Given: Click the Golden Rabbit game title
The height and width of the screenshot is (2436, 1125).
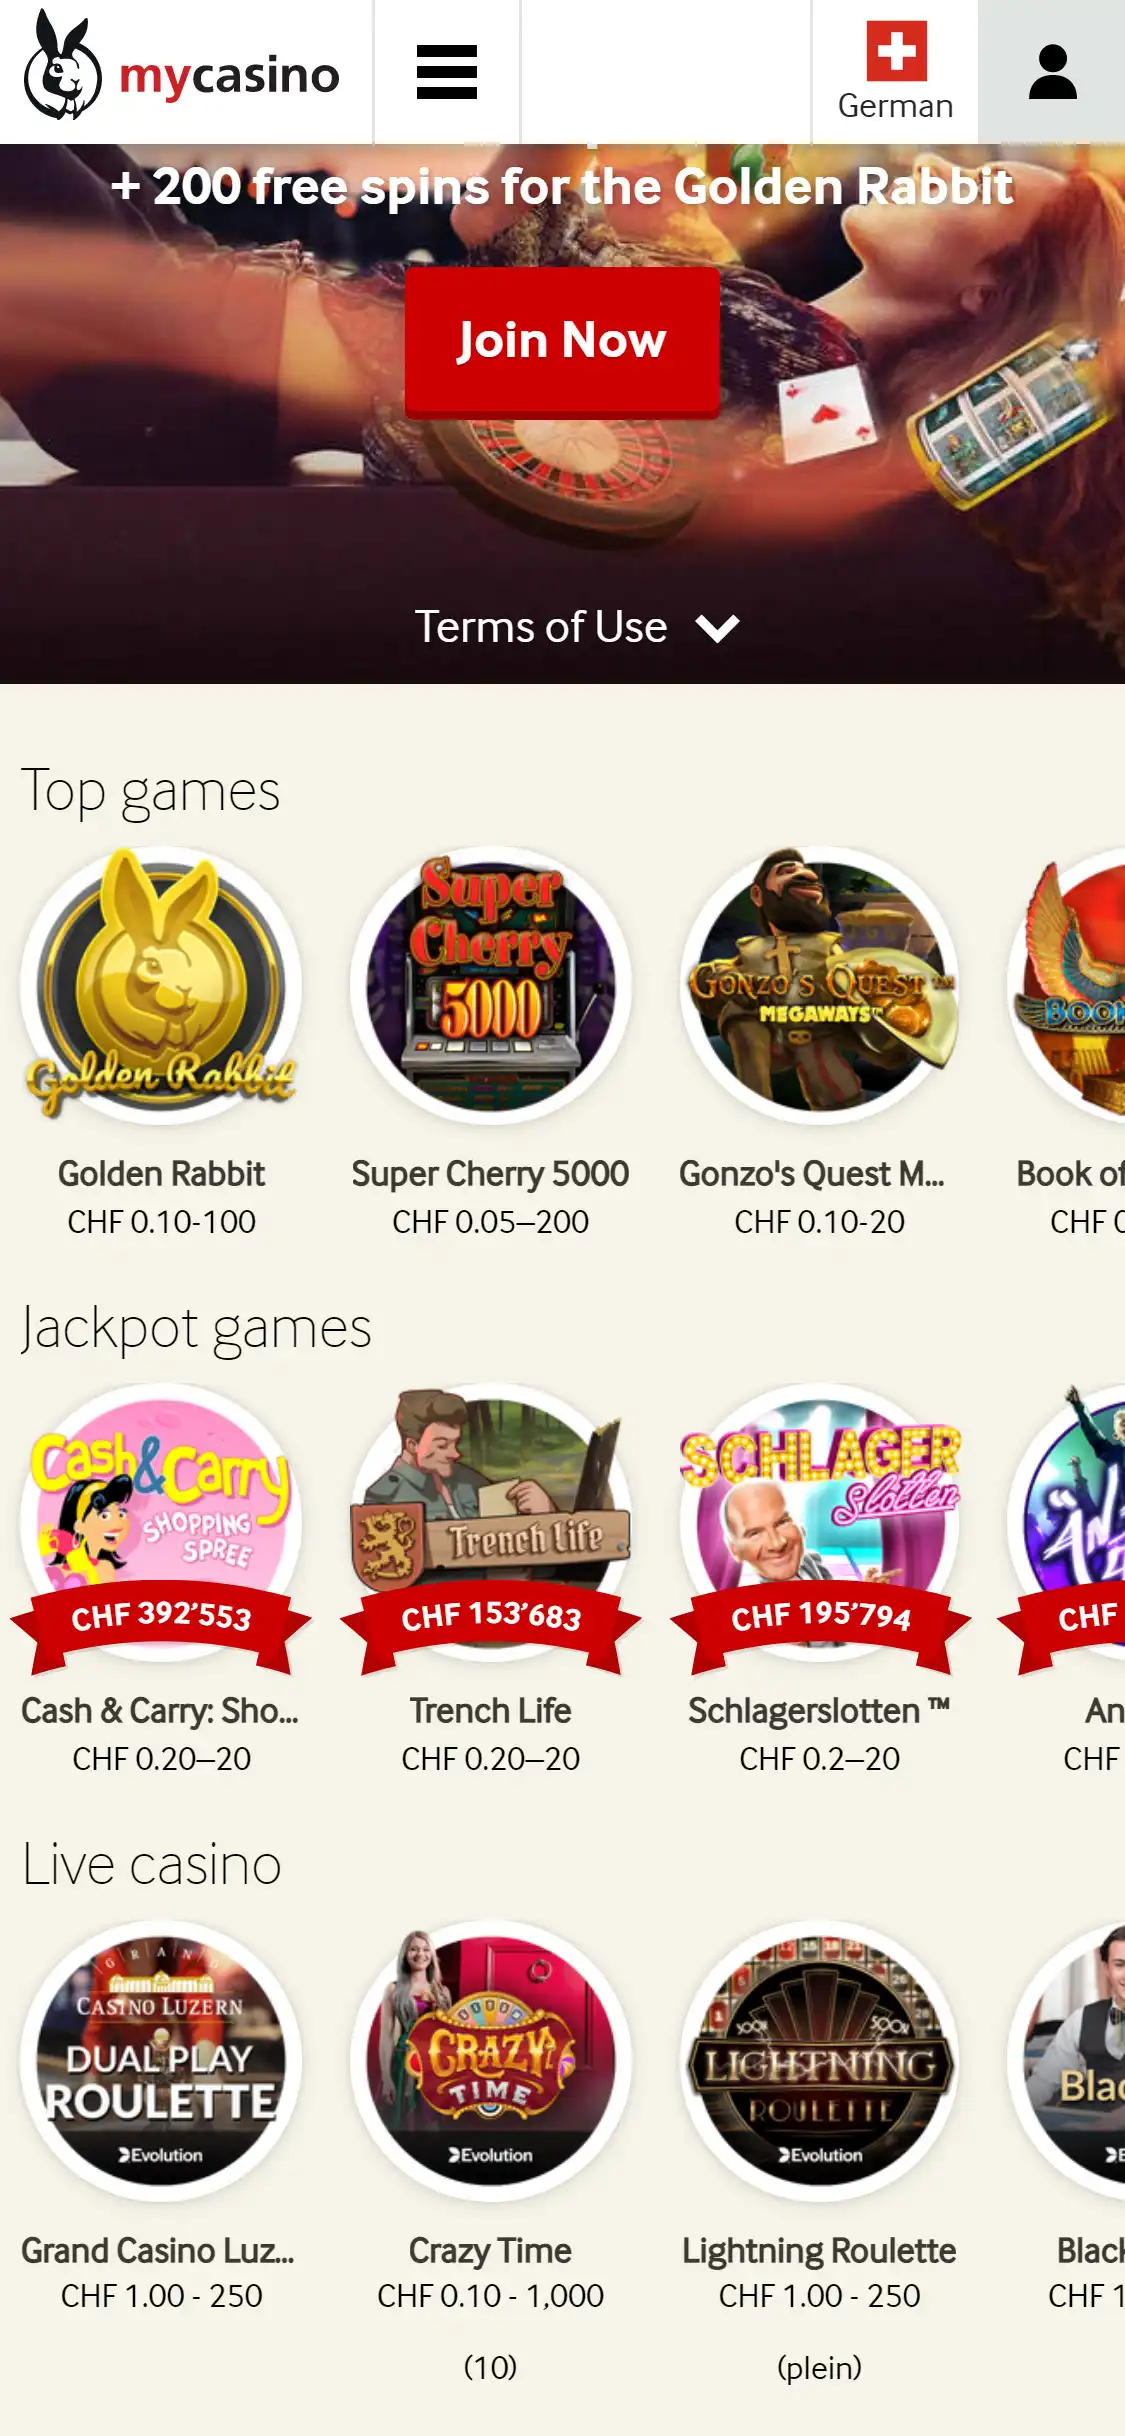Looking at the screenshot, I should (161, 1174).
